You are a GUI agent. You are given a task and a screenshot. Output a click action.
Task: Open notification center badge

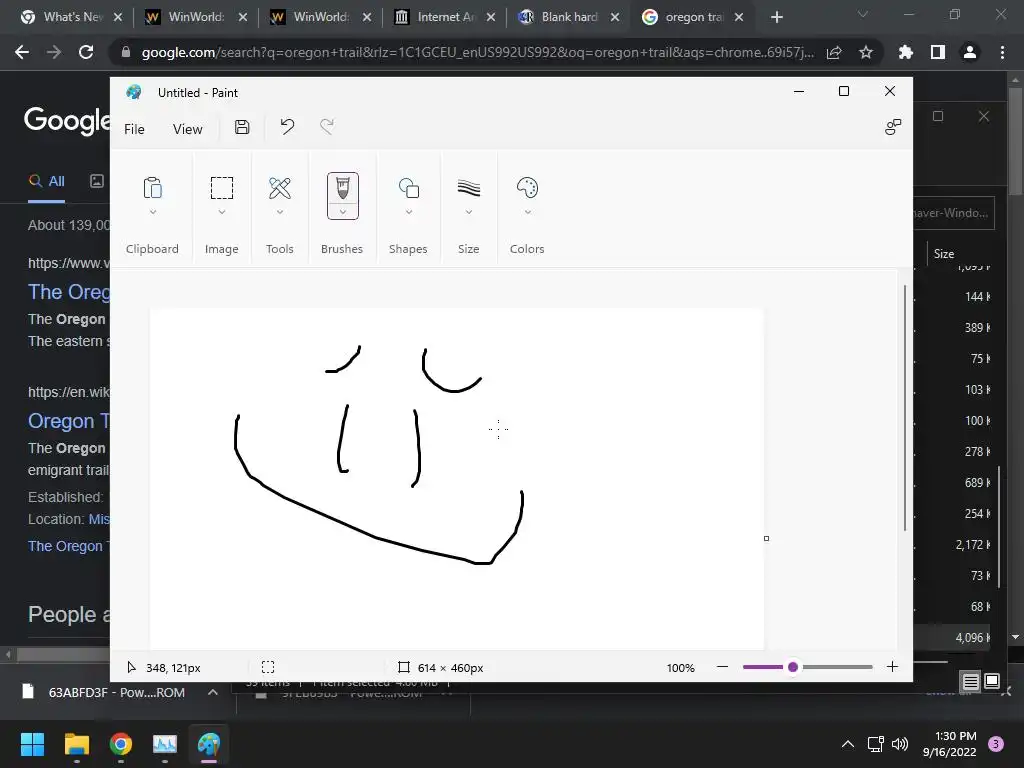(x=996, y=744)
